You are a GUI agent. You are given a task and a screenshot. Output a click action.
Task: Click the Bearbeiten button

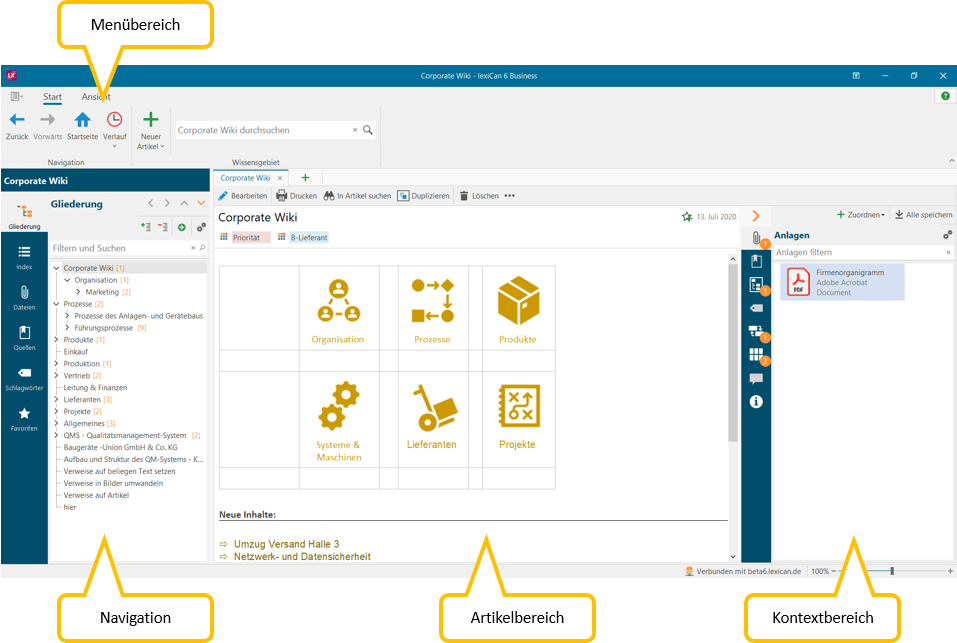click(243, 196)
